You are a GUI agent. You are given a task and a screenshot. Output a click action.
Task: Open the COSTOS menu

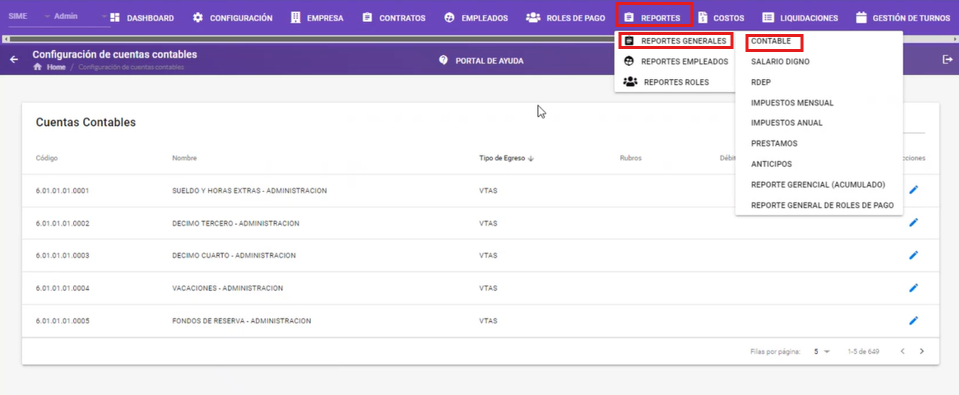[721, 18]
